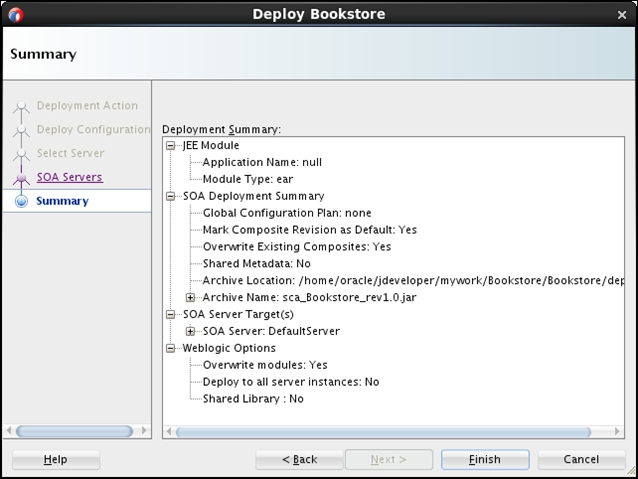The width and height of the screenshot is (638, 479).
Task: Select 'Global Configuration Plan: none' row
Action: coord(287,213)
